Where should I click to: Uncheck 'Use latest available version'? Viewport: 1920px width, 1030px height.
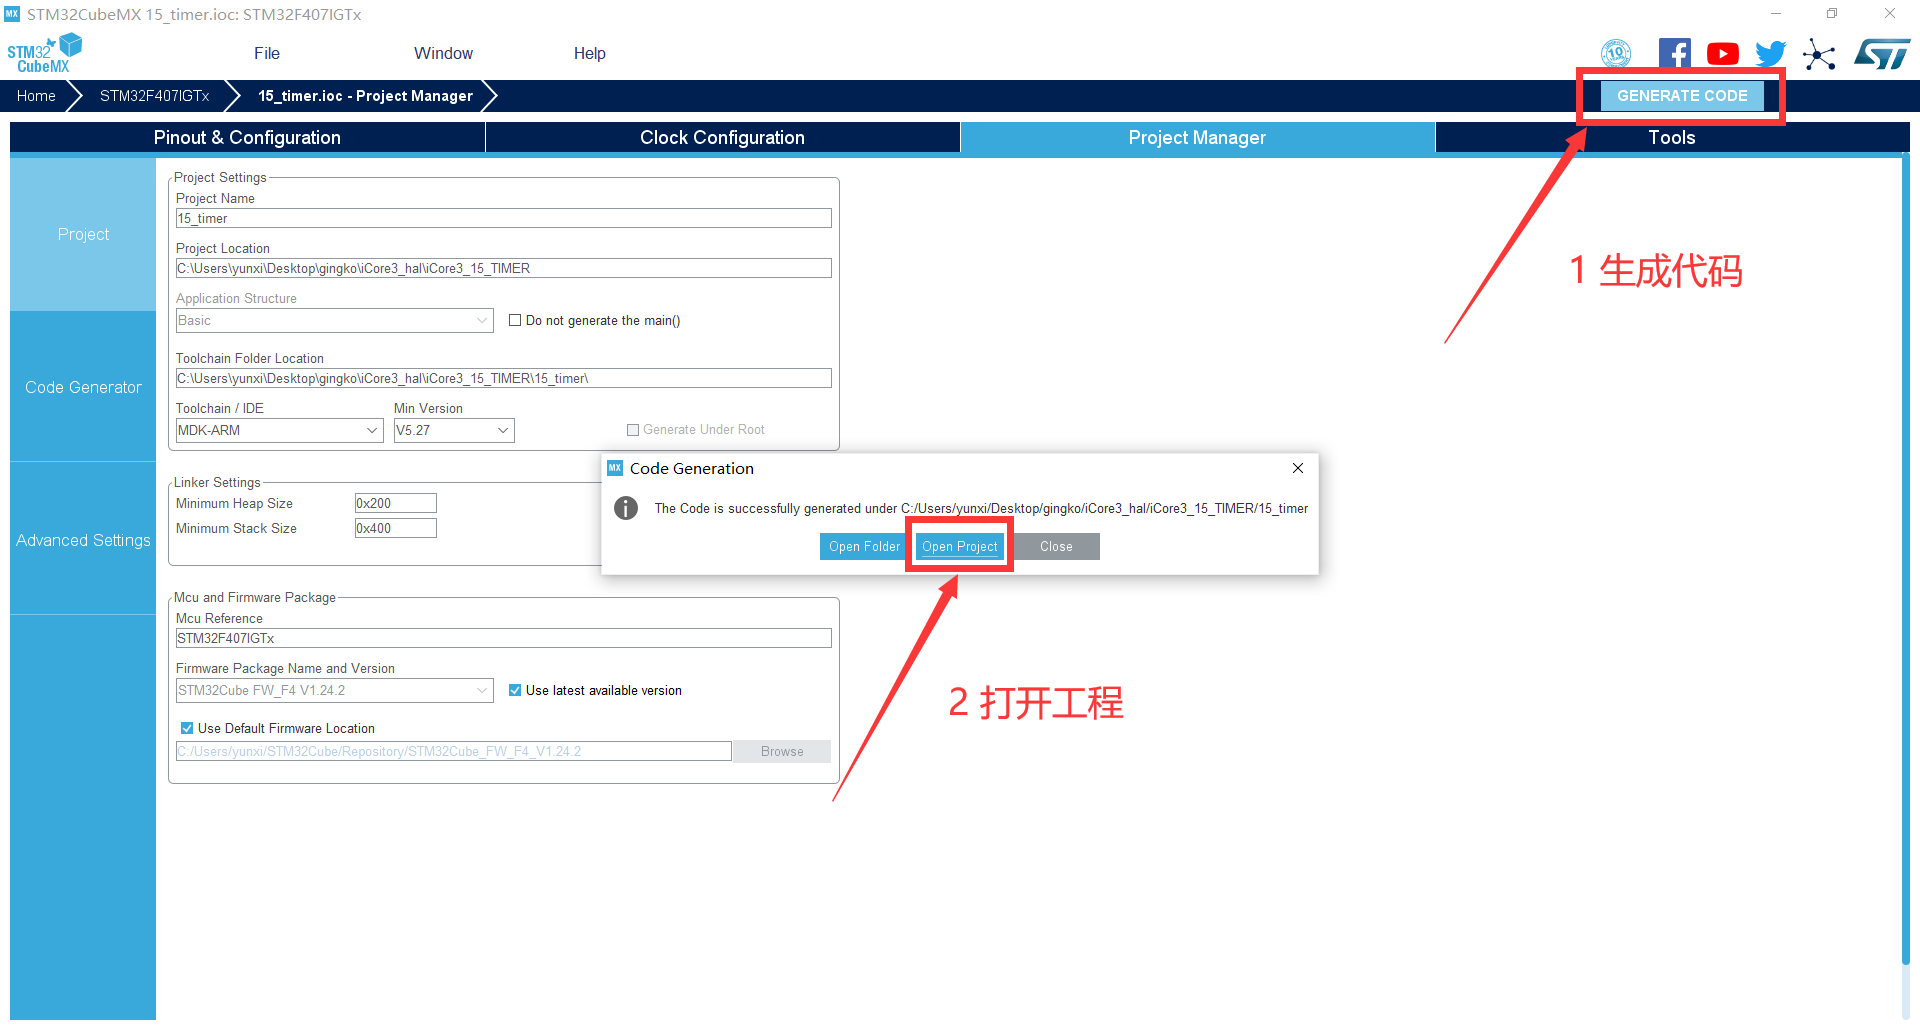pyautogui.click(x=515, y=691)
